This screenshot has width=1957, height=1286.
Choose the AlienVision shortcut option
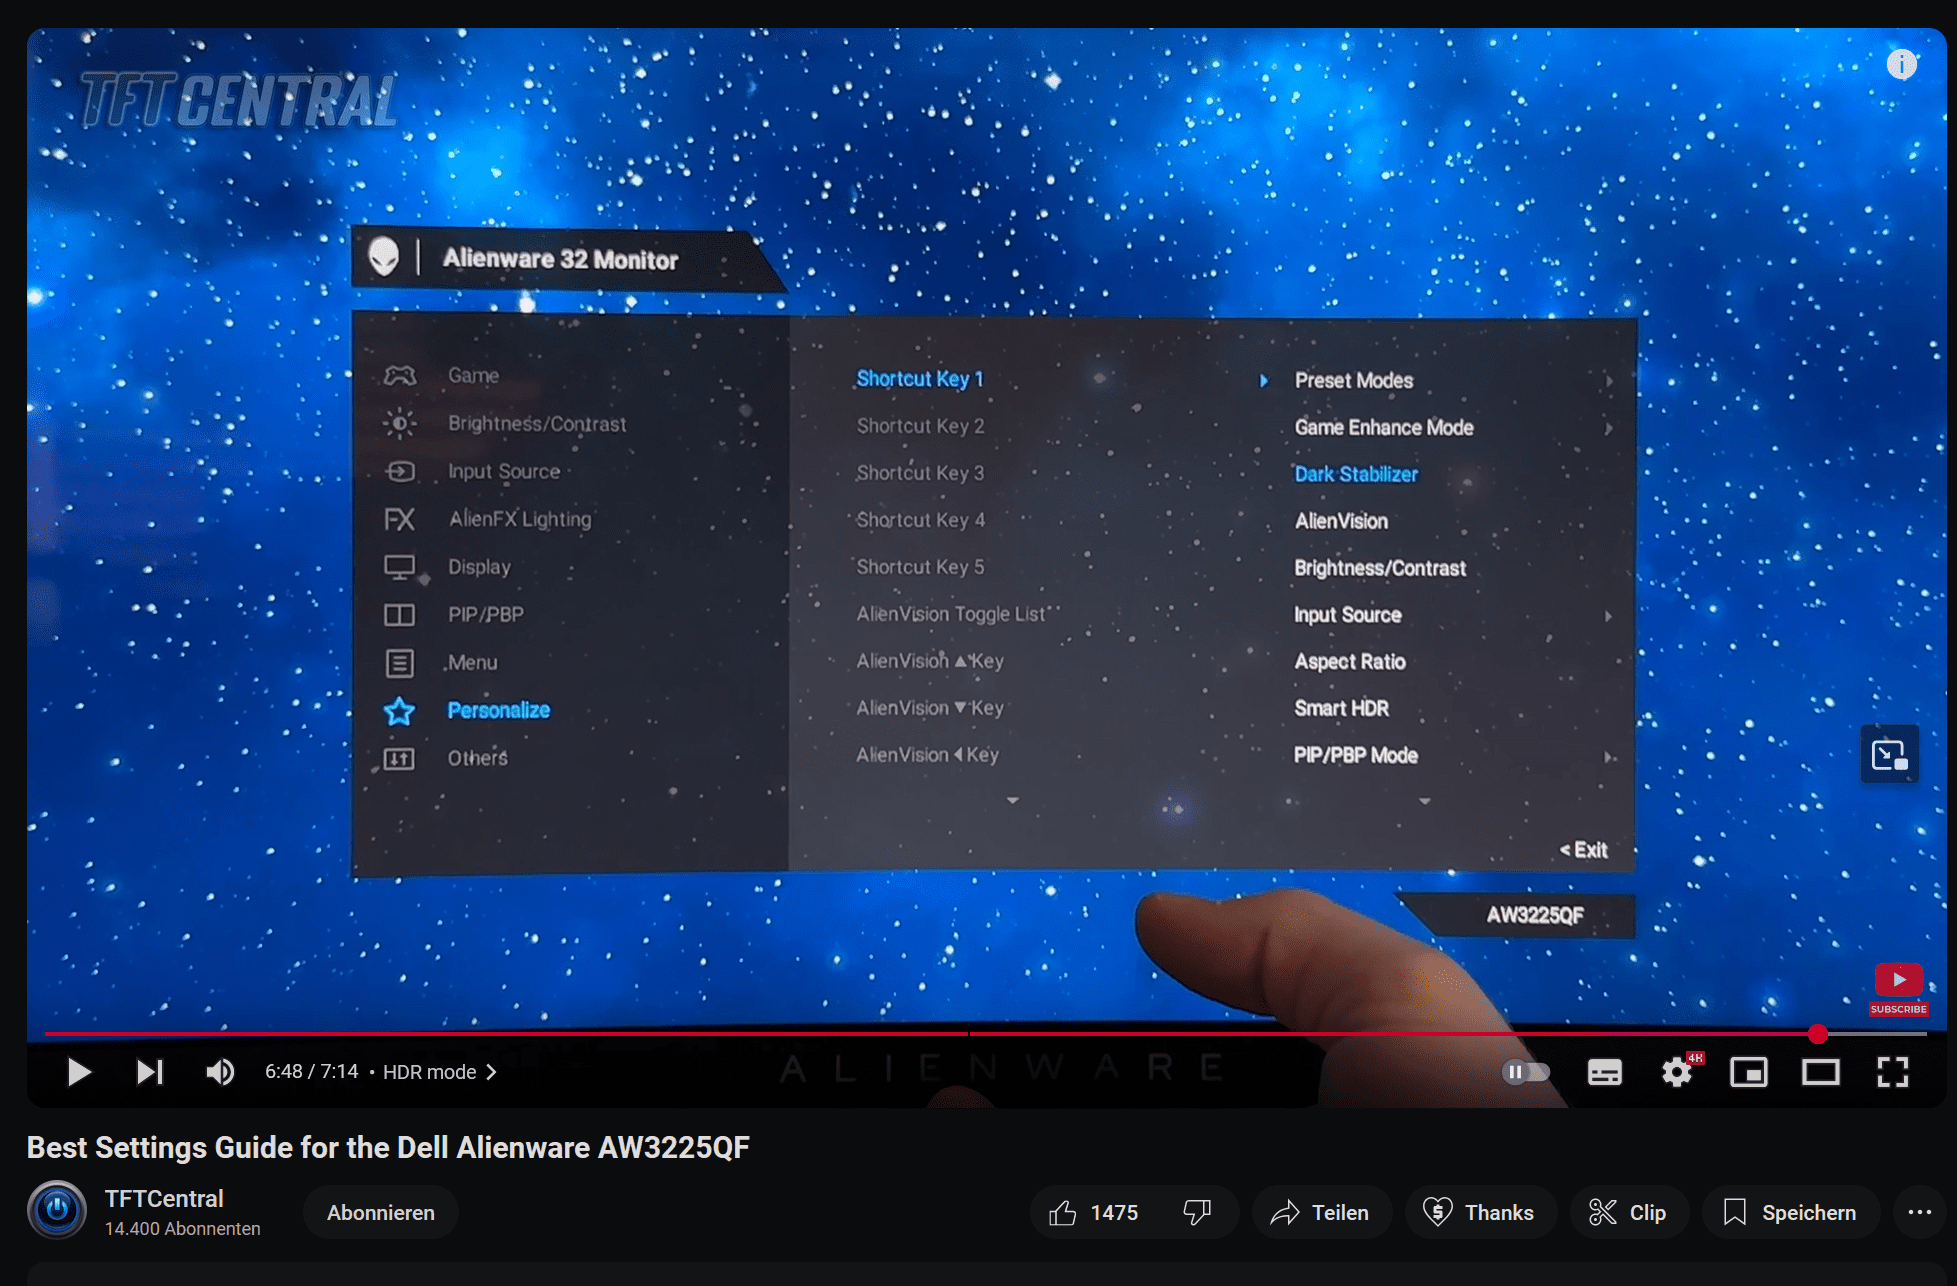pos(1341,521)
